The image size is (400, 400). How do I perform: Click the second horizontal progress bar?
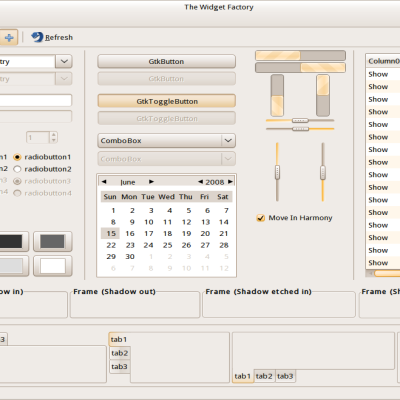click(300, 68)
